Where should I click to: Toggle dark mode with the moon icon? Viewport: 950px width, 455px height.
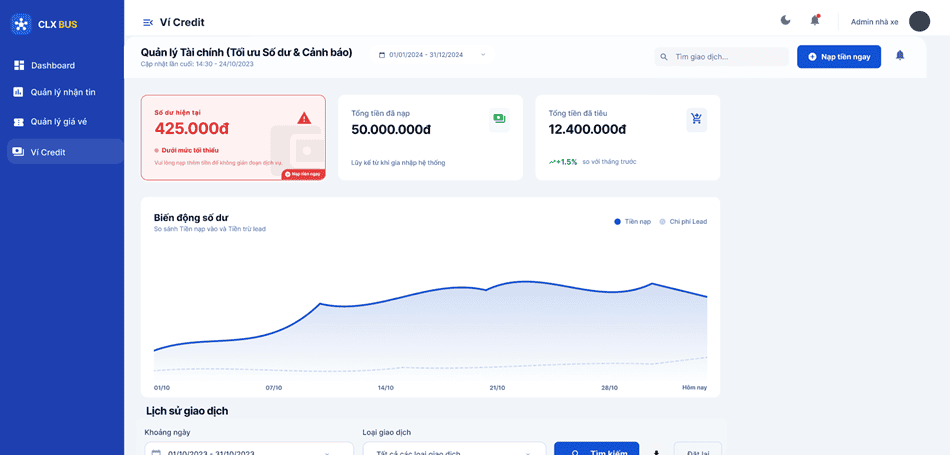(x=785, y=21)
